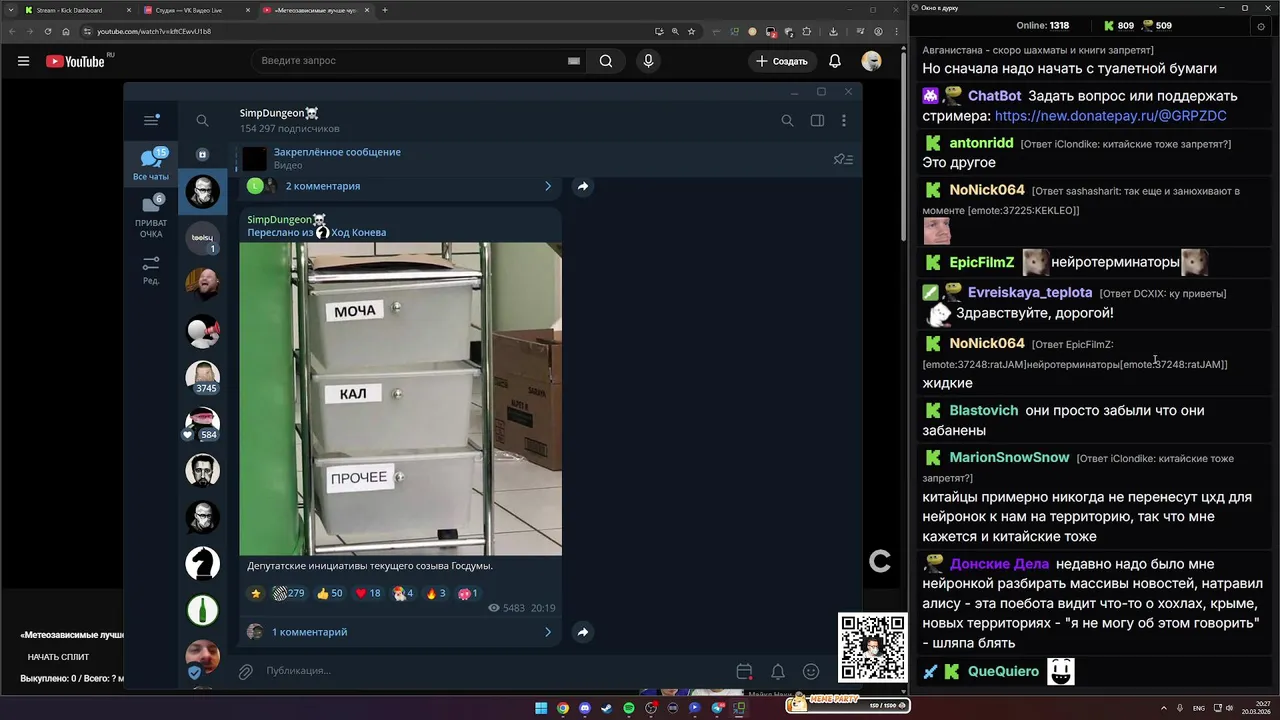
Task: Open the ПРИВАТ ОЧКА chat folder
Action: pos(151,216)
